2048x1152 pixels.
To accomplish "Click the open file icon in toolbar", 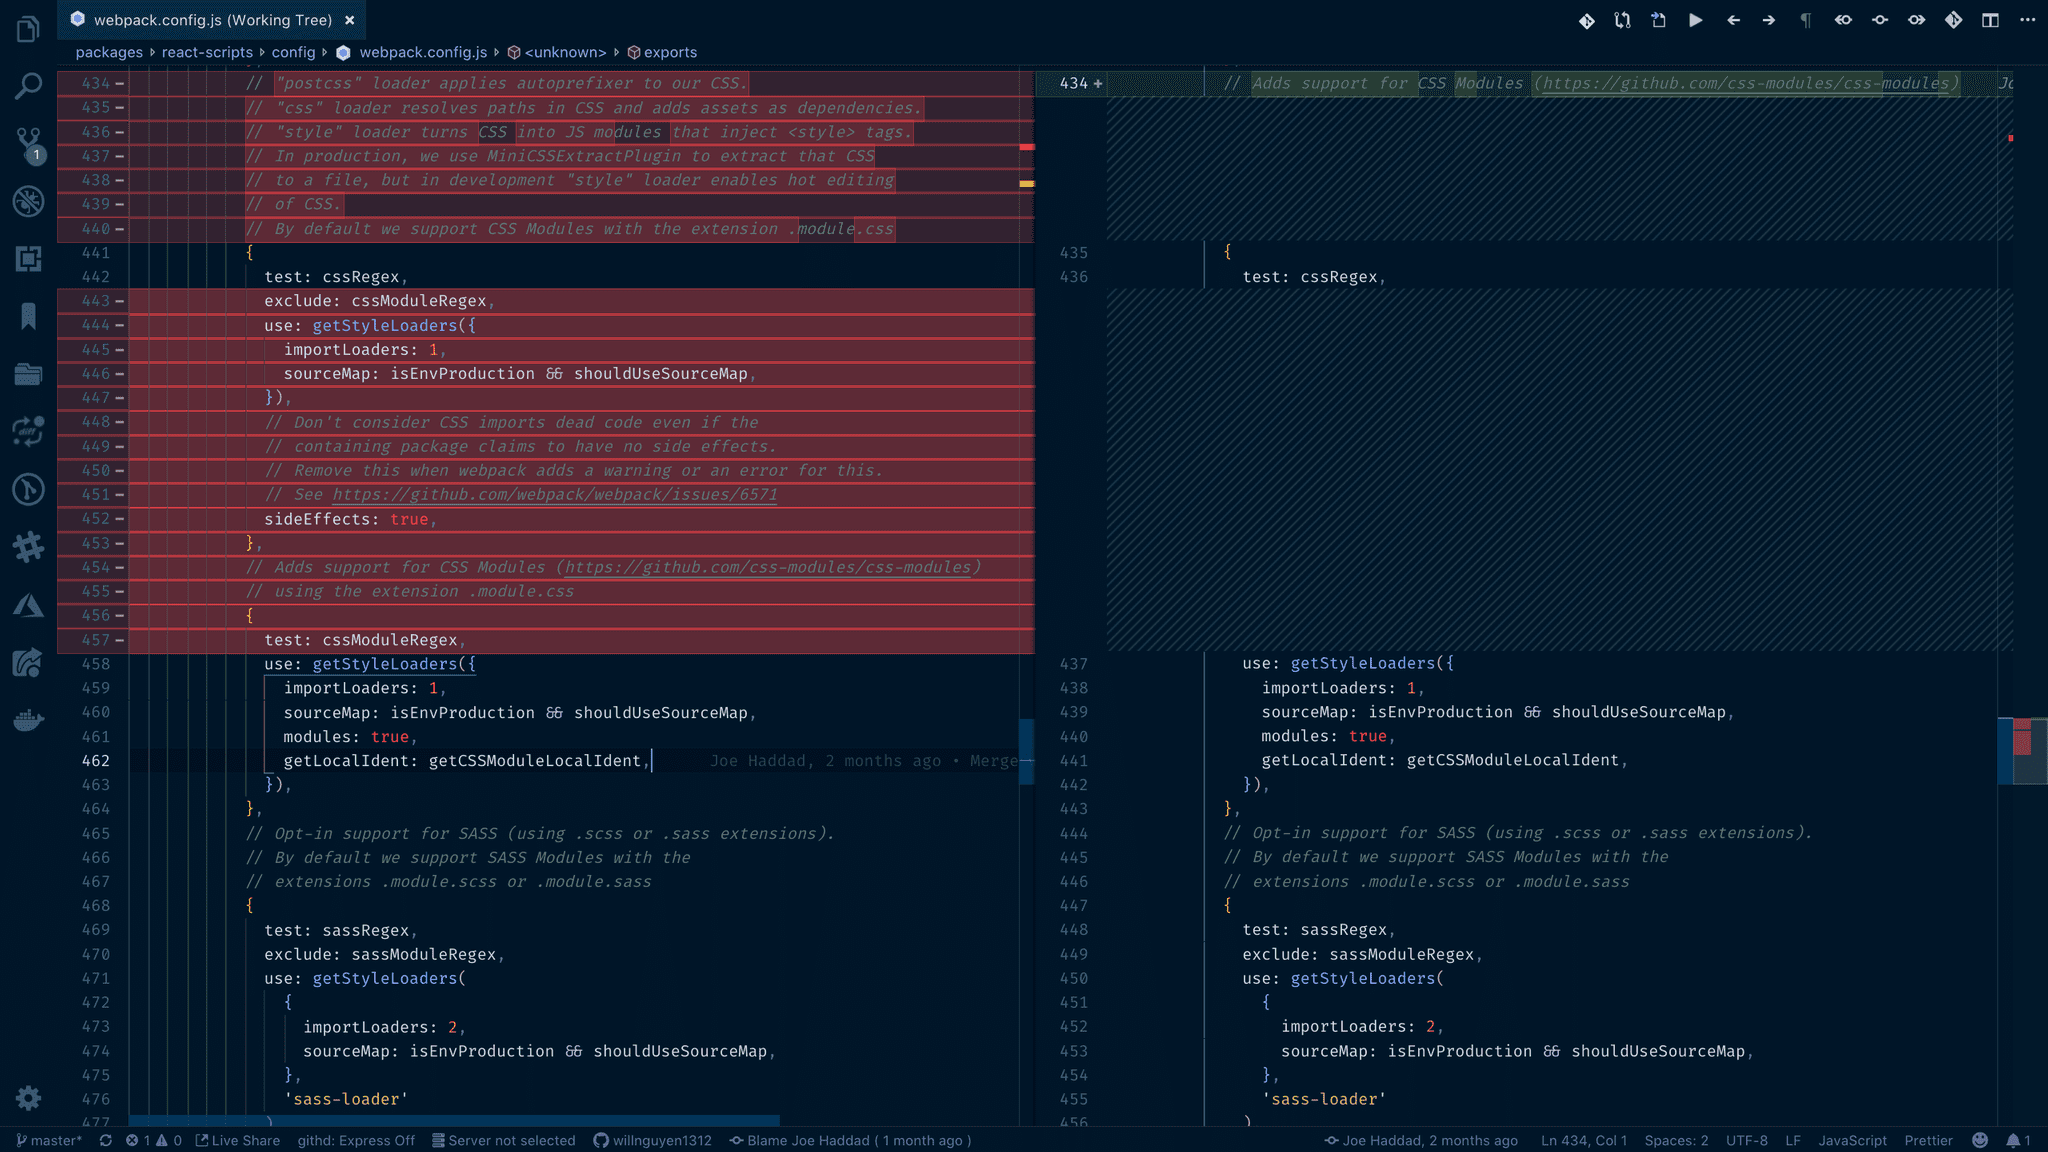I will (1658, 20).
